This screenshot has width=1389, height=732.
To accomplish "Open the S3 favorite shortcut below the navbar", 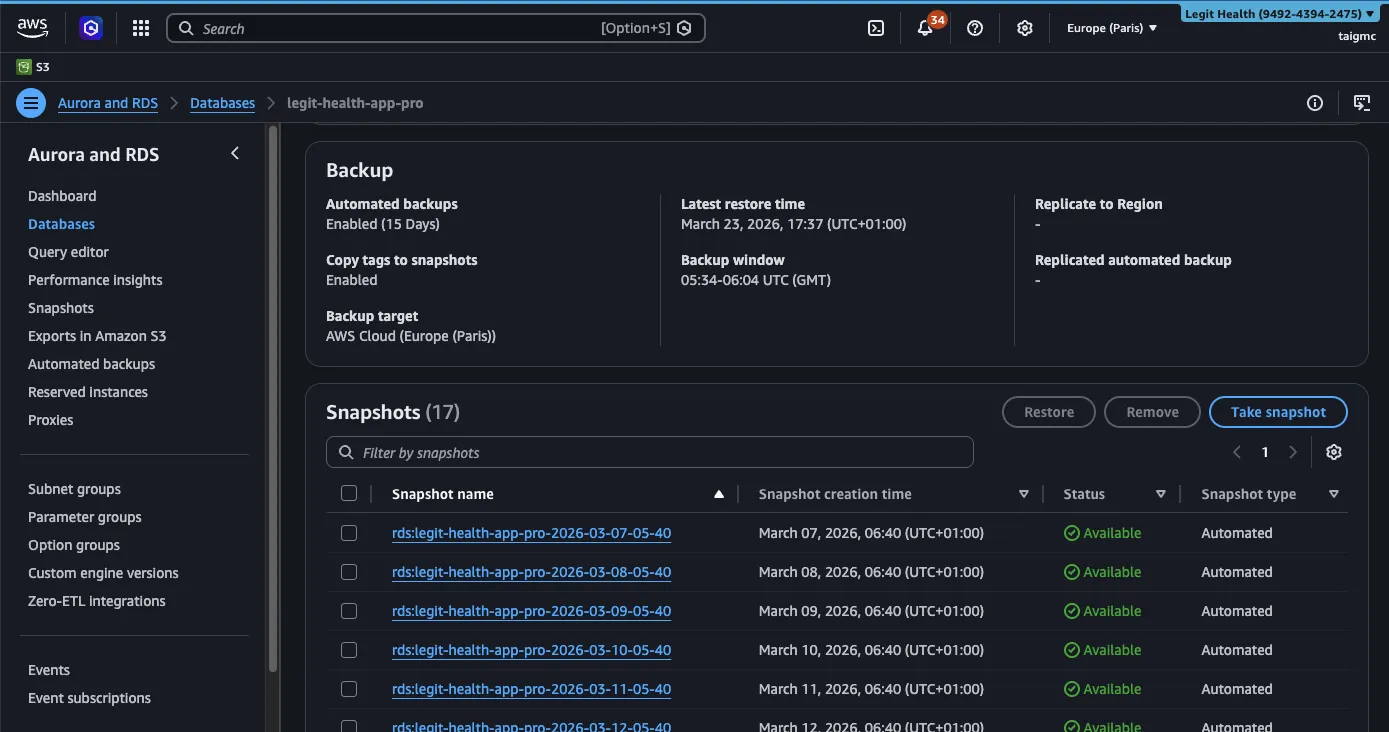I will click(x=33, y=66).
